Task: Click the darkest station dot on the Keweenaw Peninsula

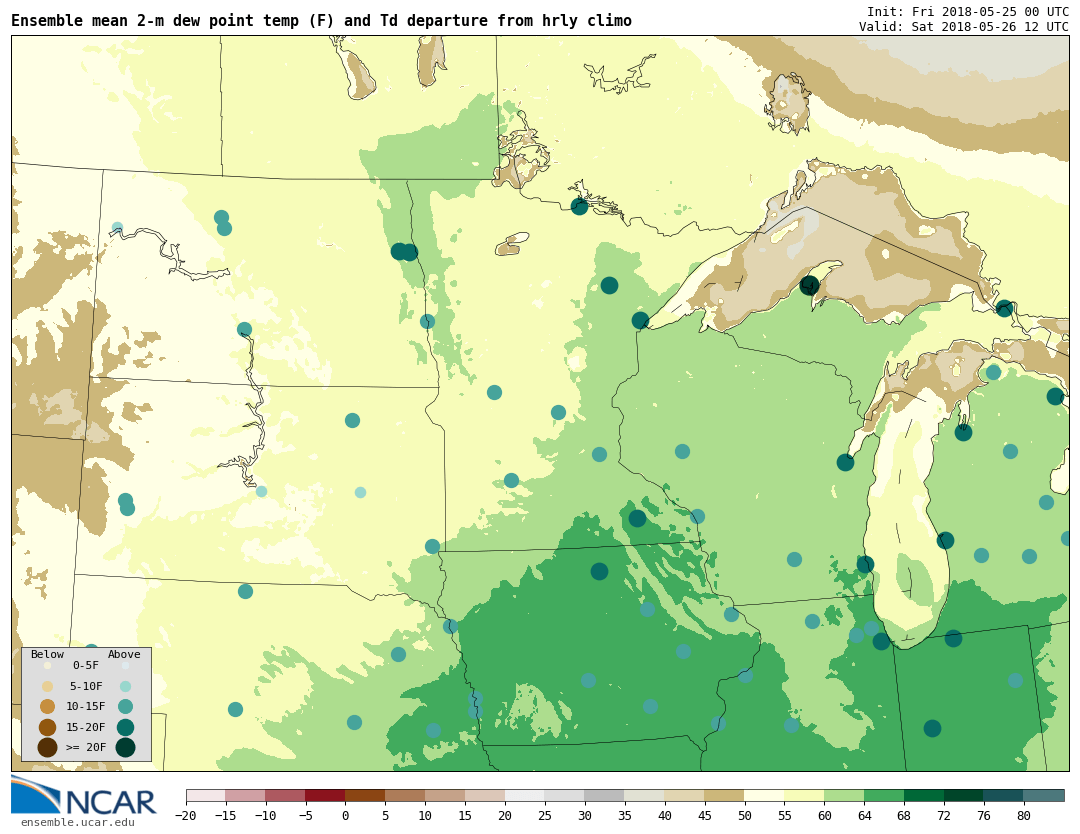Action: [809, 285]
